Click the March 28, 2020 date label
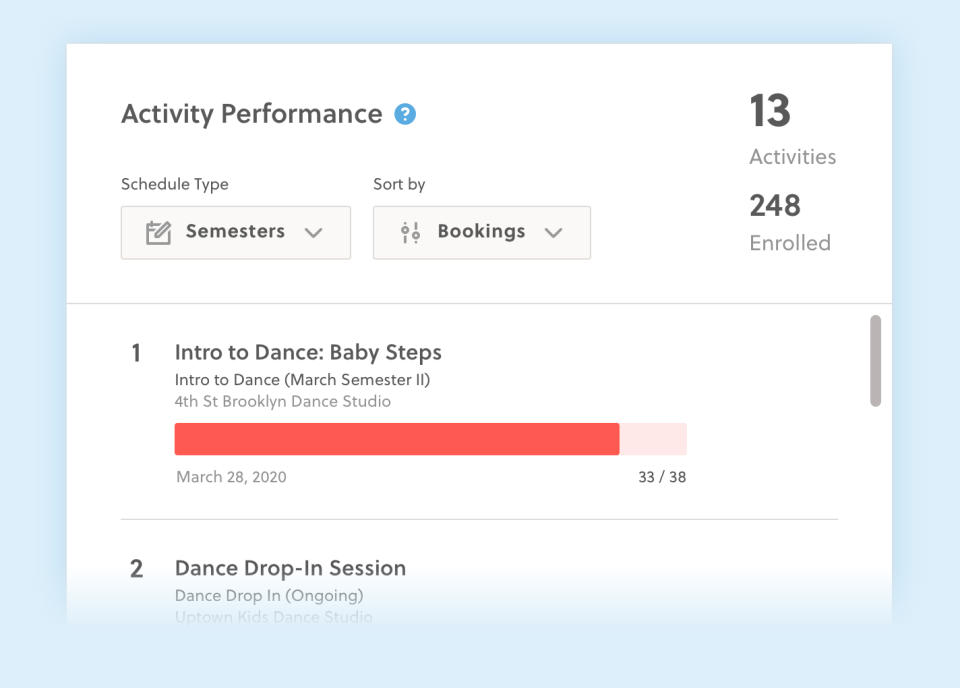 tap(231, 477)
